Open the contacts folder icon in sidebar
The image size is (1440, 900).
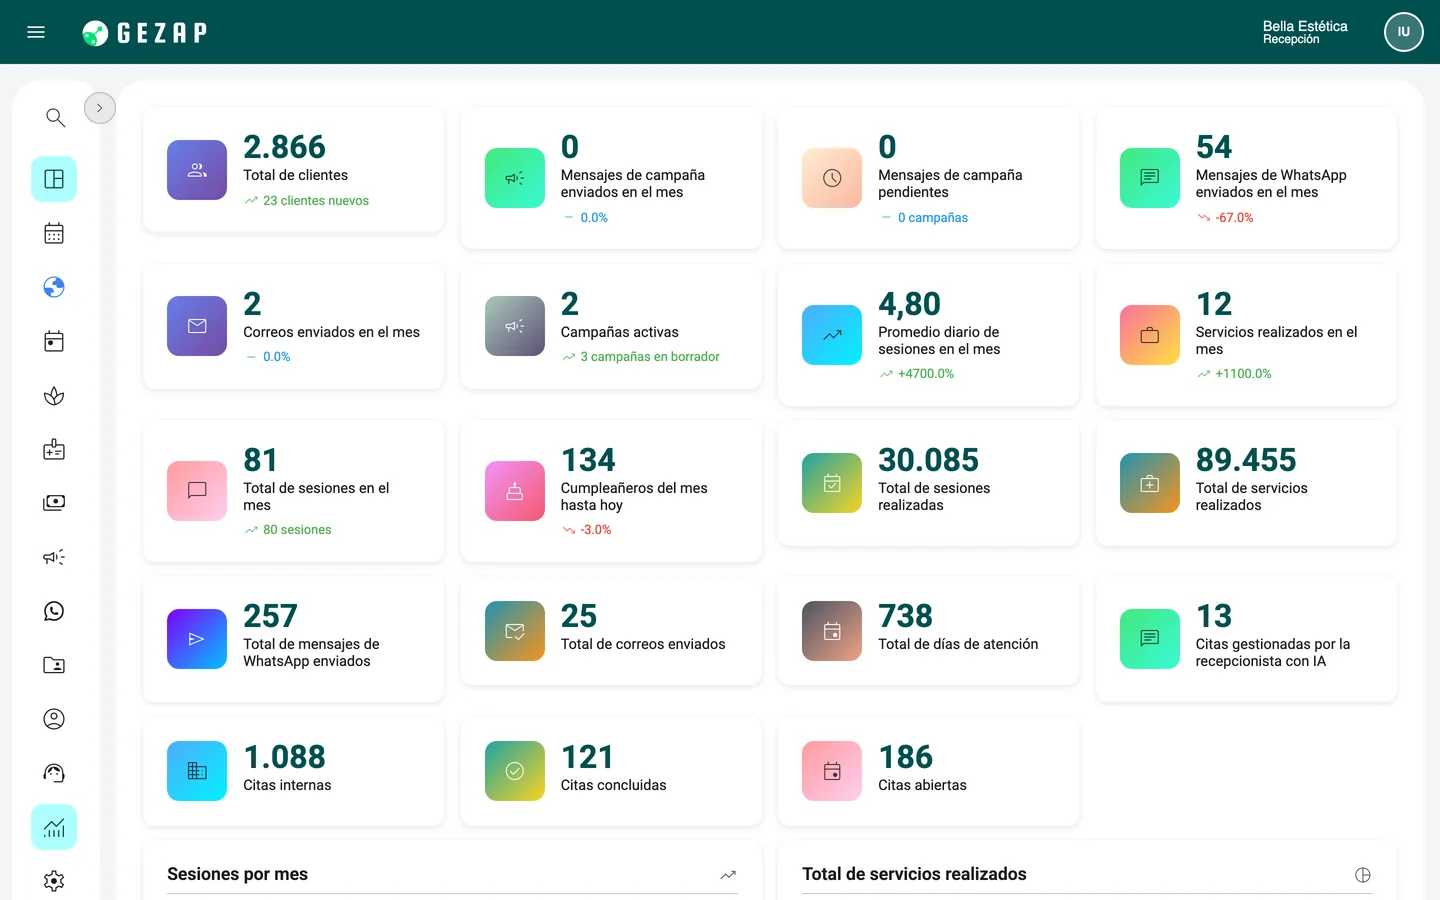click(x=54, y=665)
